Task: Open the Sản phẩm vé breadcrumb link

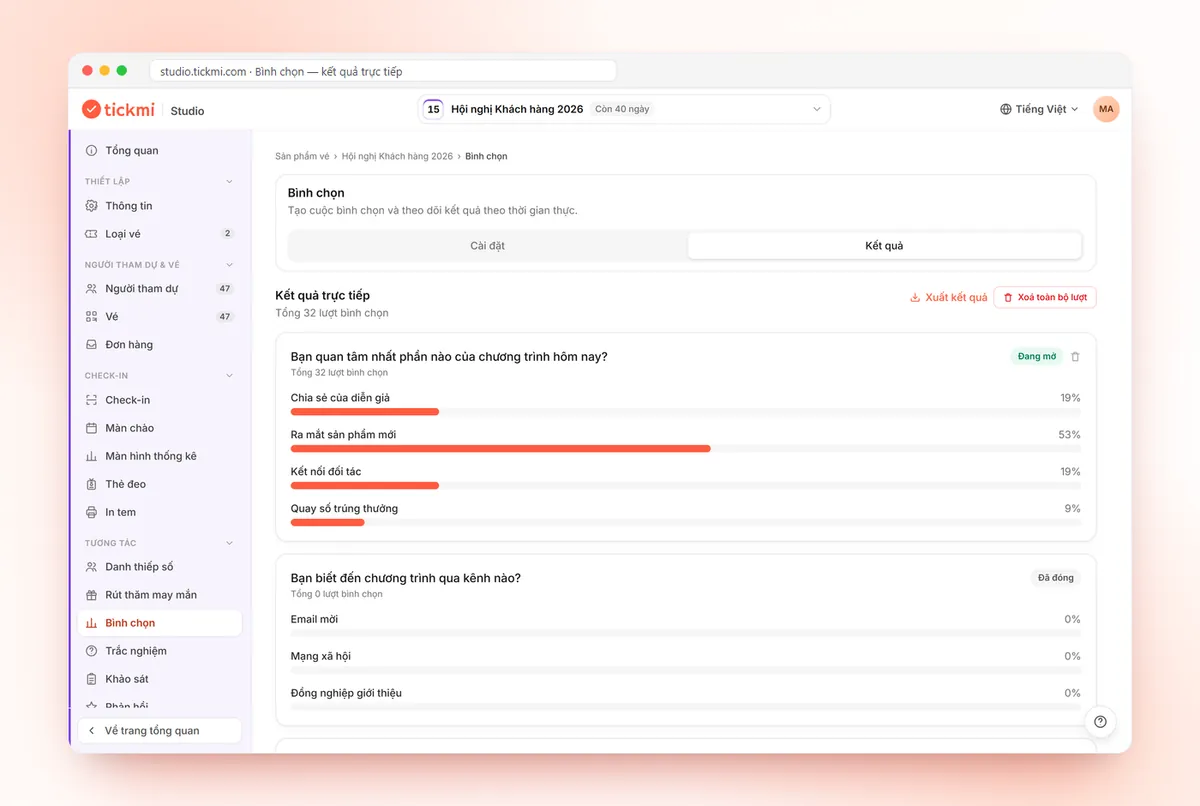Action: click(302, 157)
